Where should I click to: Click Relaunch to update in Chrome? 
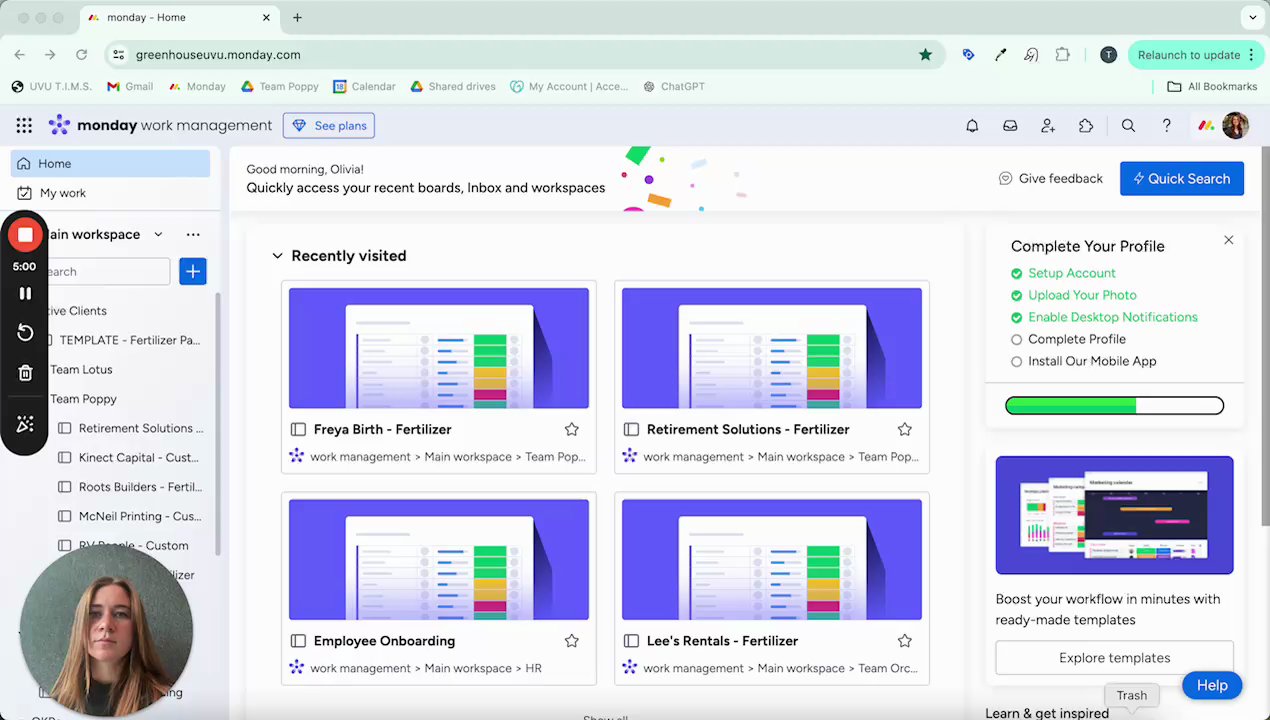[x=1196, y=55]
